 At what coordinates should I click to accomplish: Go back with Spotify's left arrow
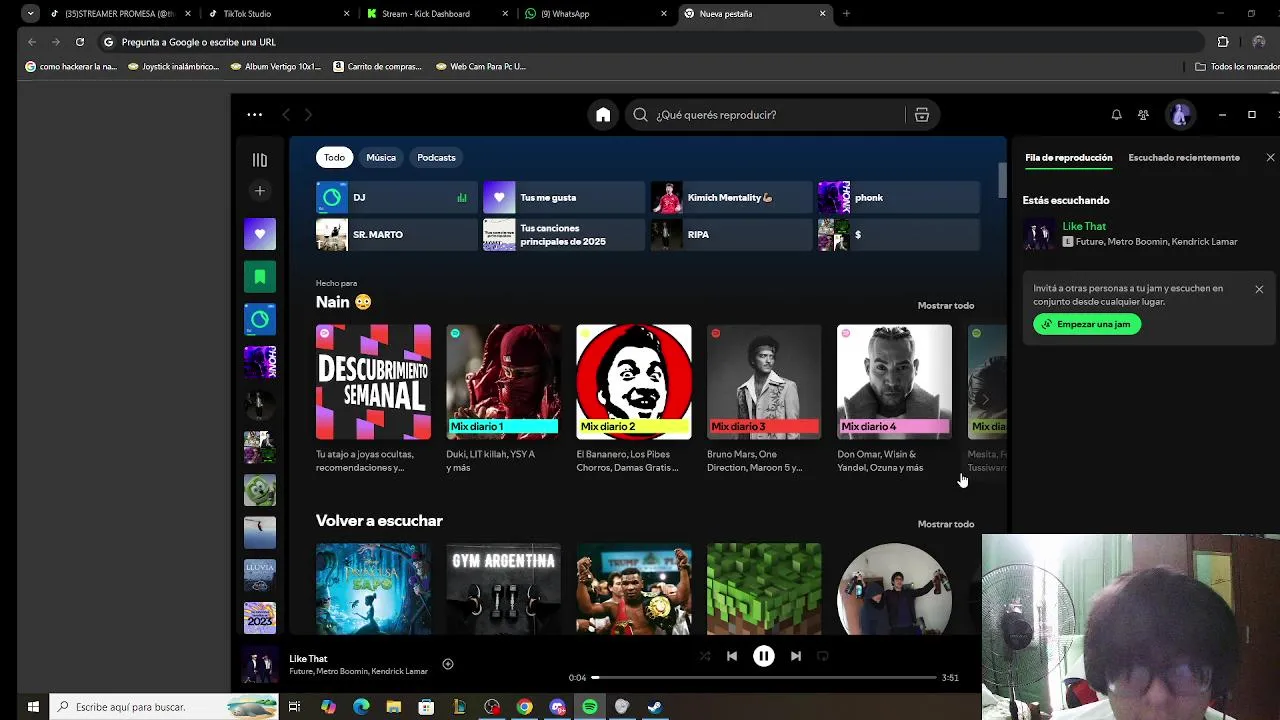(x=286, y=115)
